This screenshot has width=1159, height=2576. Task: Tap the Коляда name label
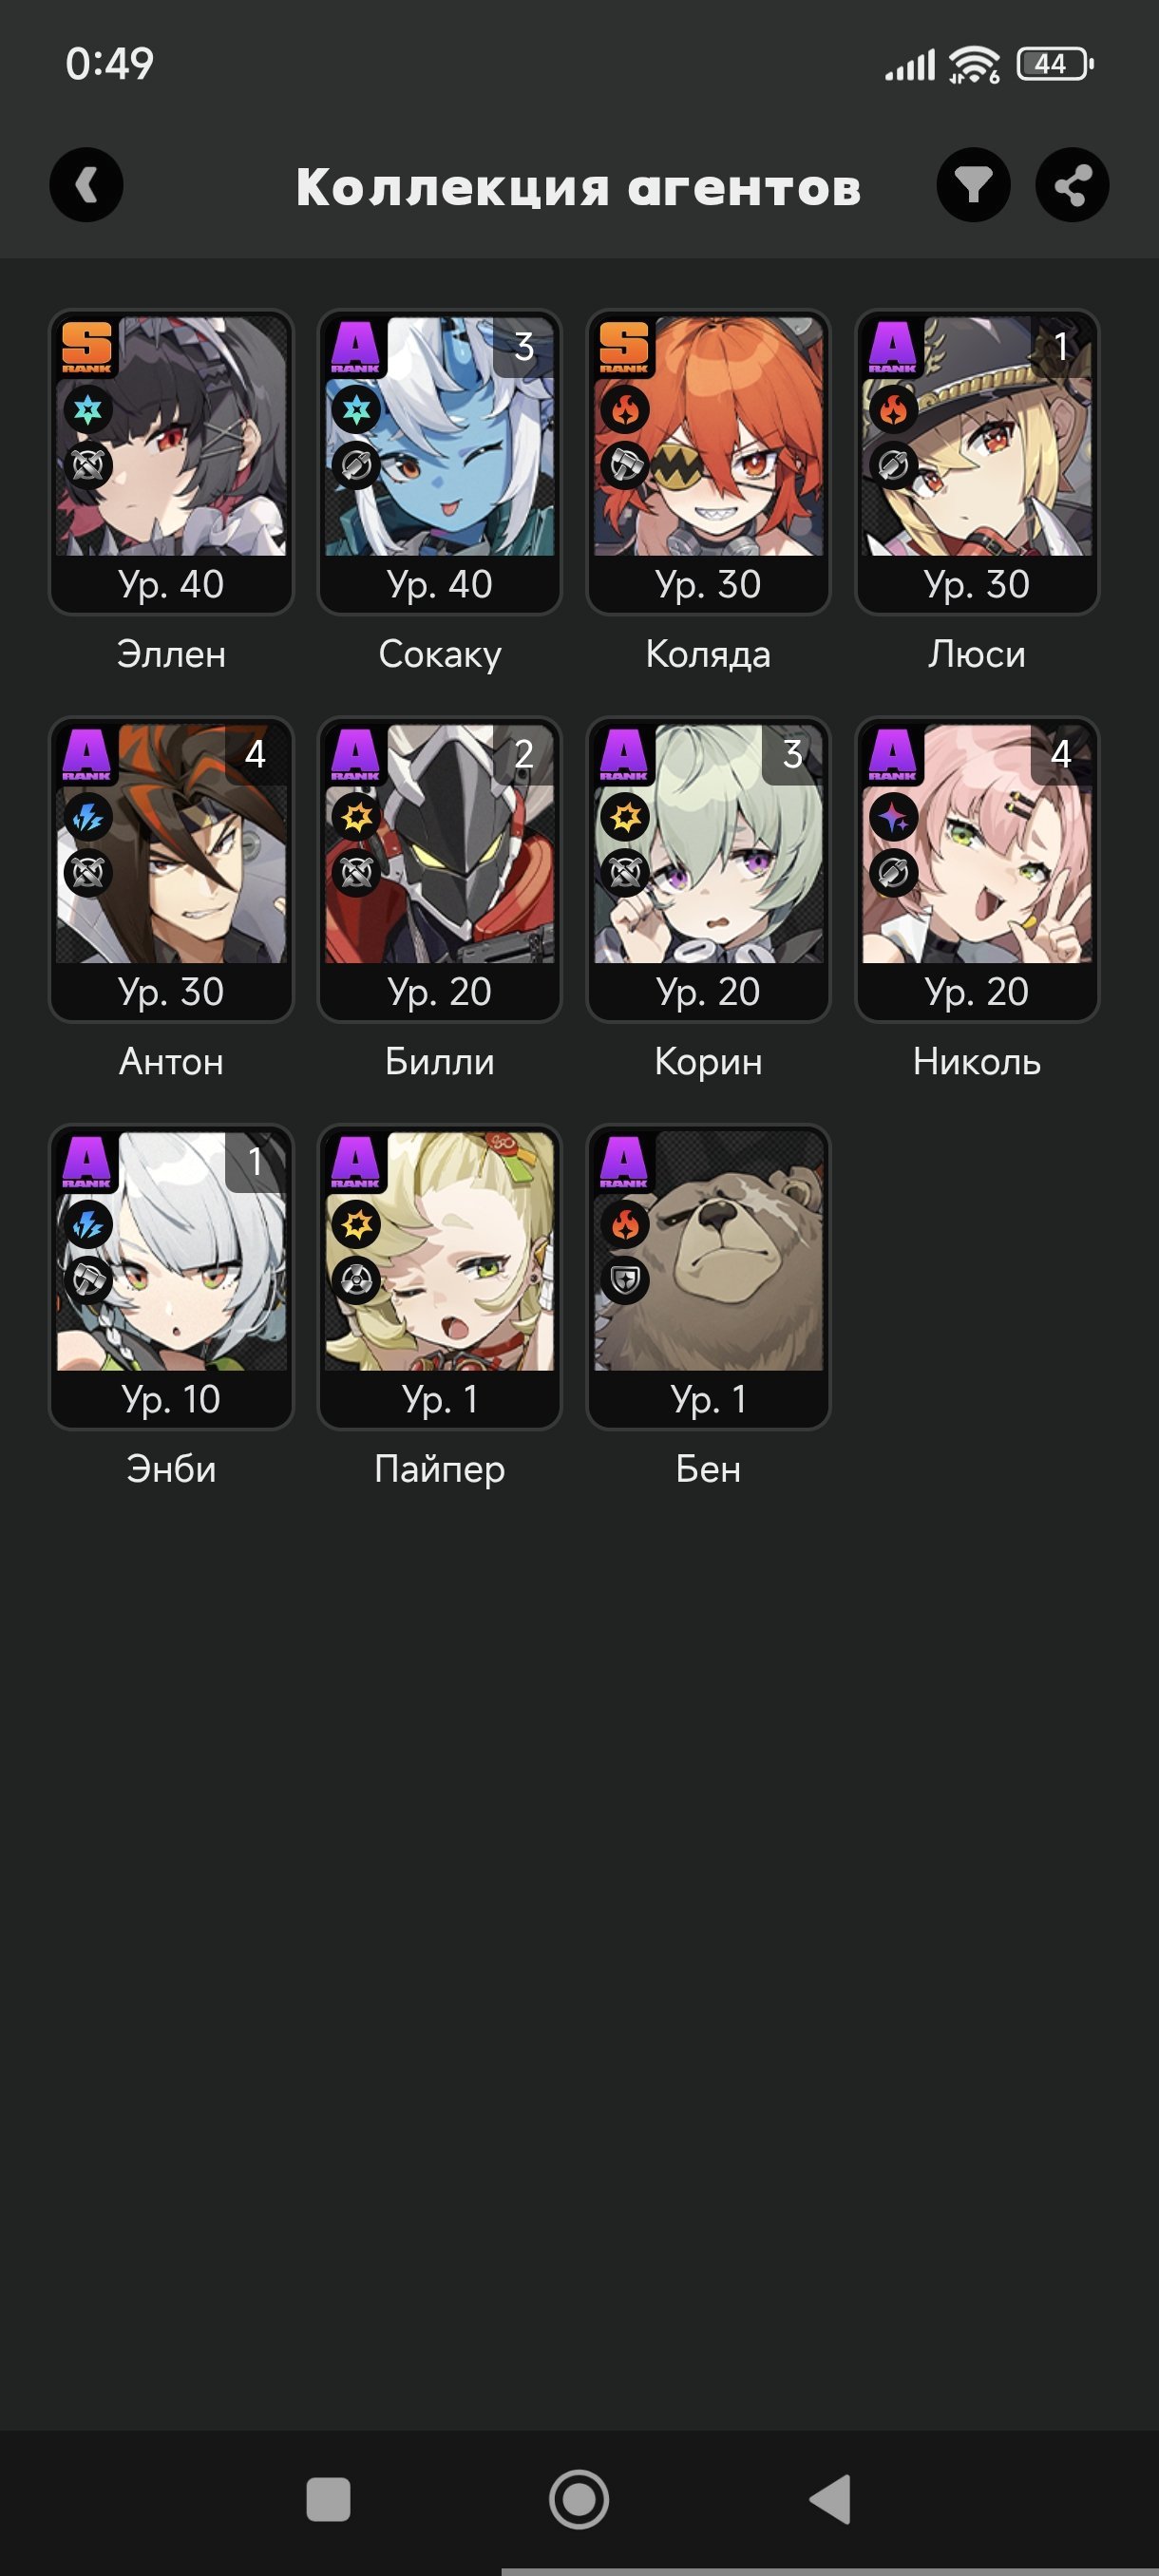pyautogui.click(x=708, y=654)
